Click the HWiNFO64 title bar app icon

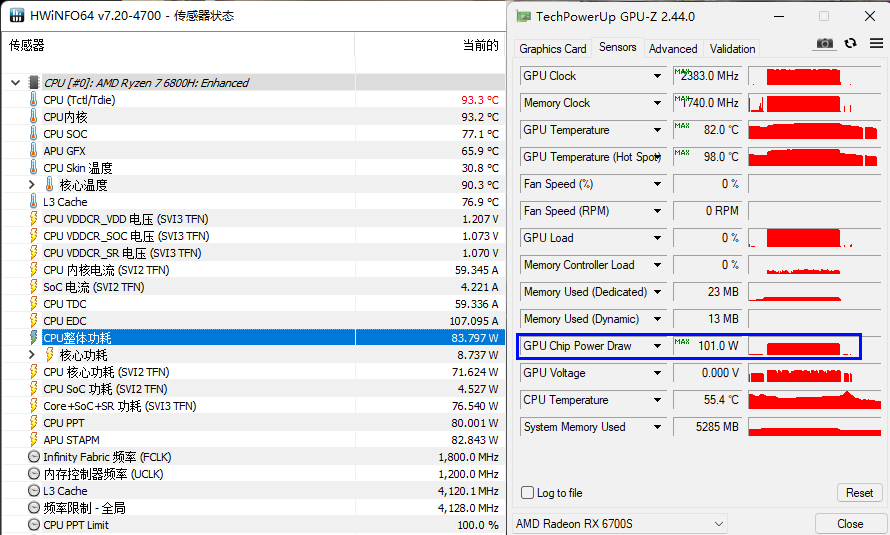coord(17,16)
